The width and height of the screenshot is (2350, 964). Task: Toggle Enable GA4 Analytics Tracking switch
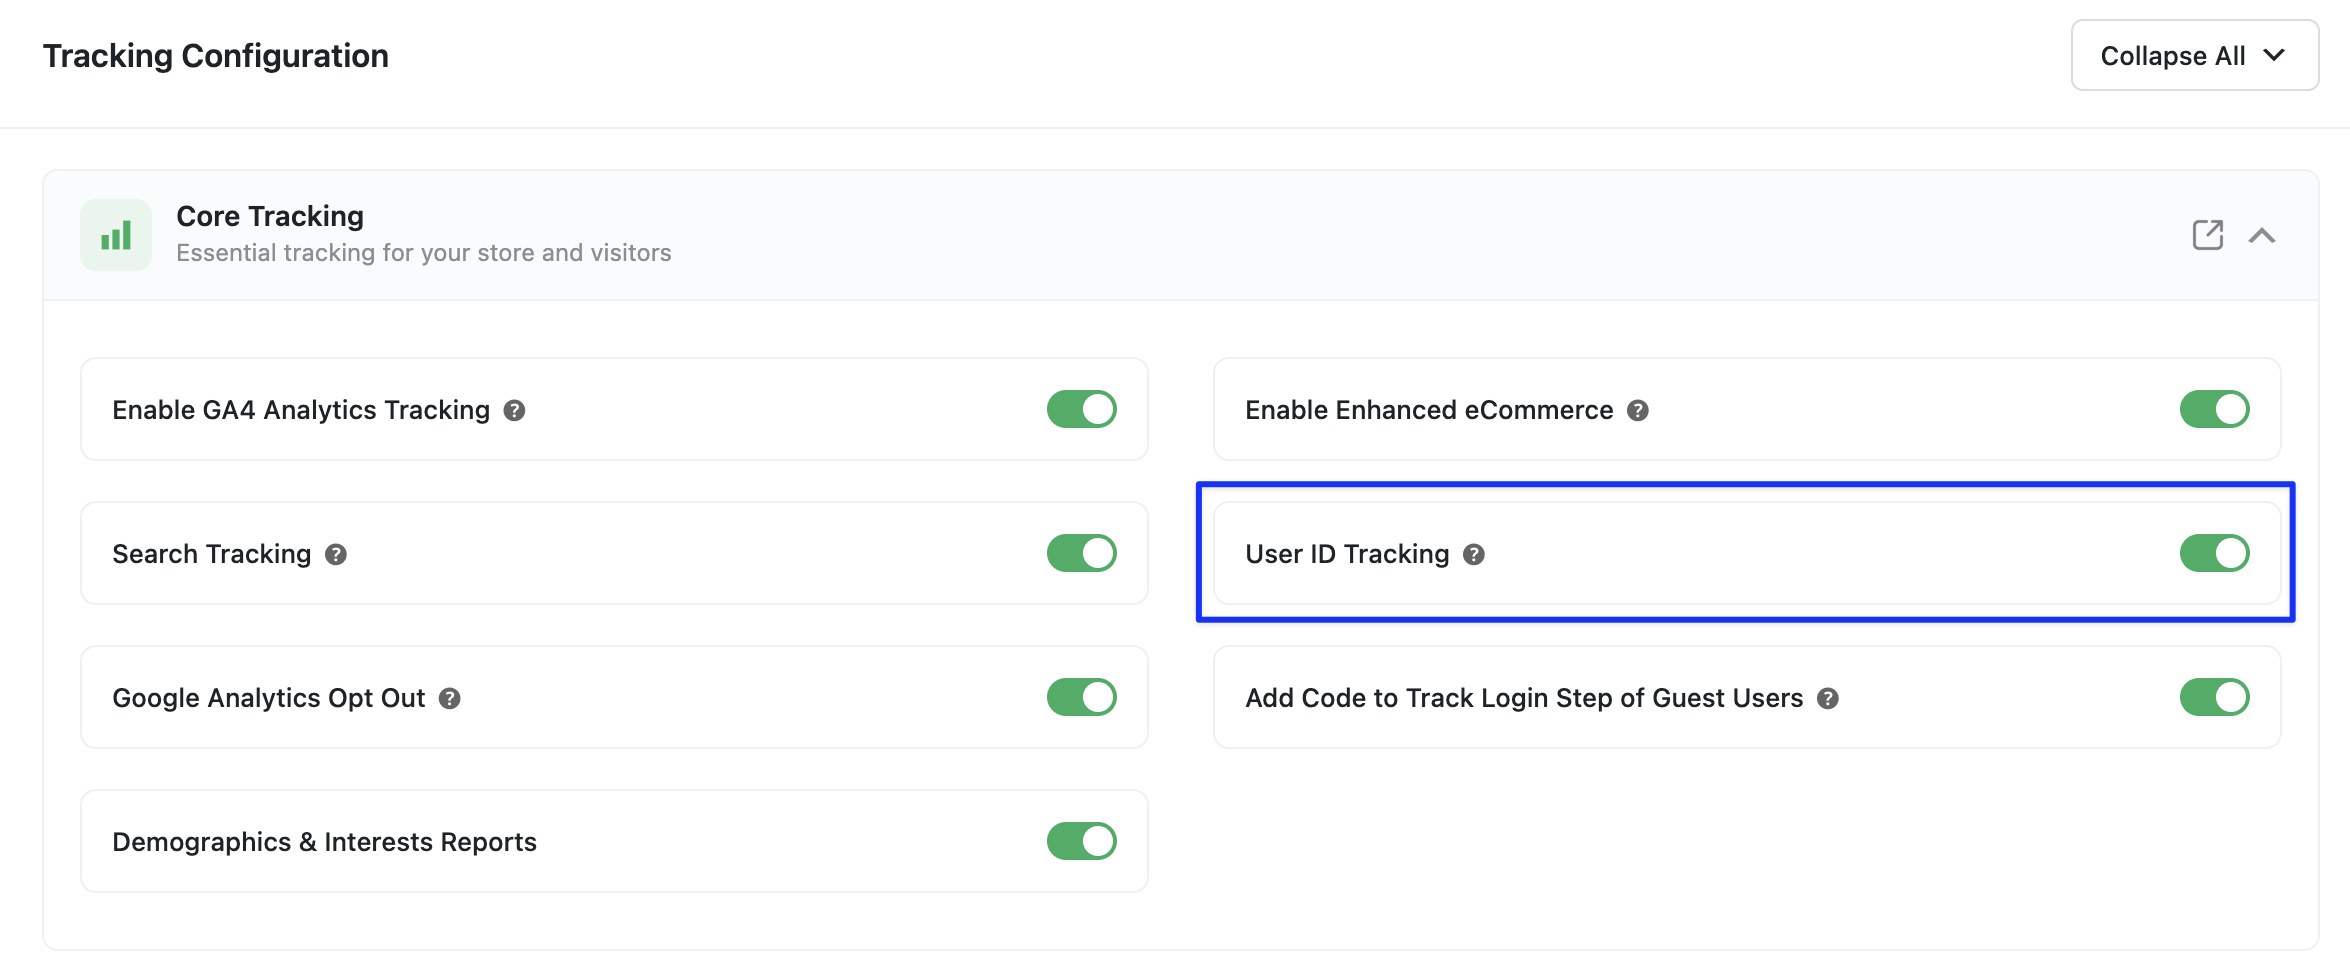coord(1082,409)
